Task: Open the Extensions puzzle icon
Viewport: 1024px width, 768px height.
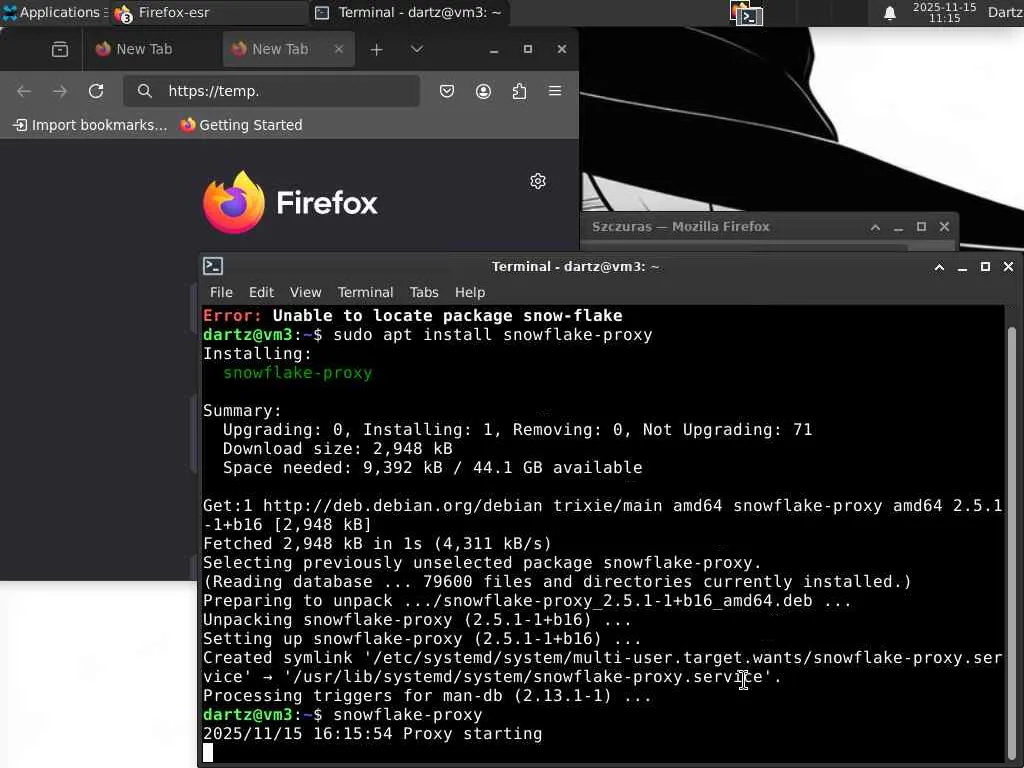Action: click(x=519, y=91)
